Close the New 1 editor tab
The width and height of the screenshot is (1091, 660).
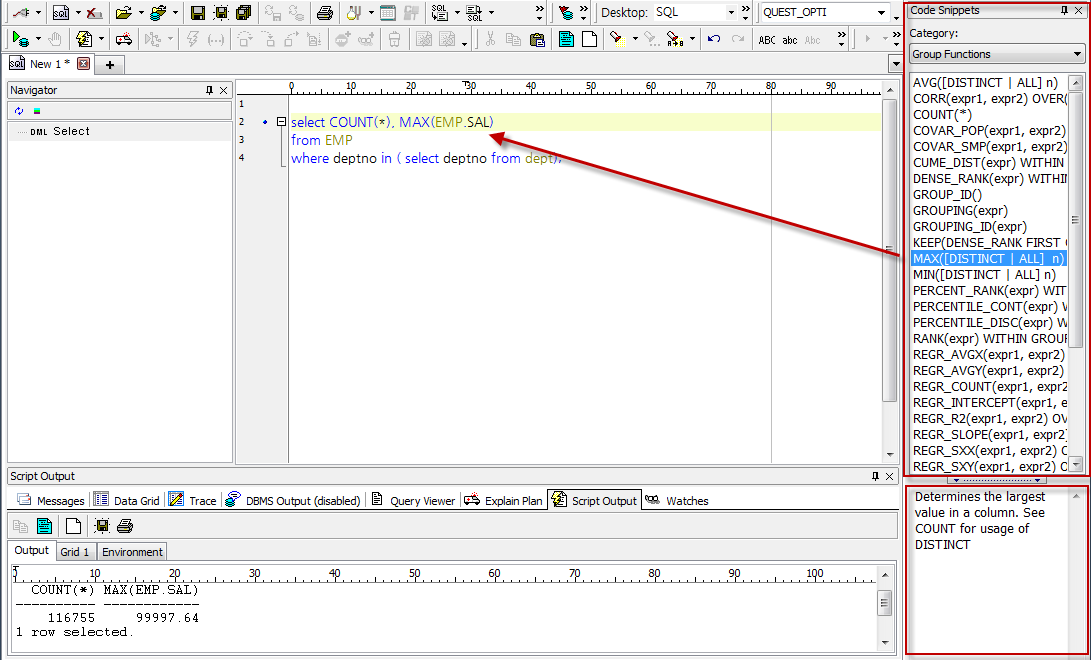tap(83, 64)
